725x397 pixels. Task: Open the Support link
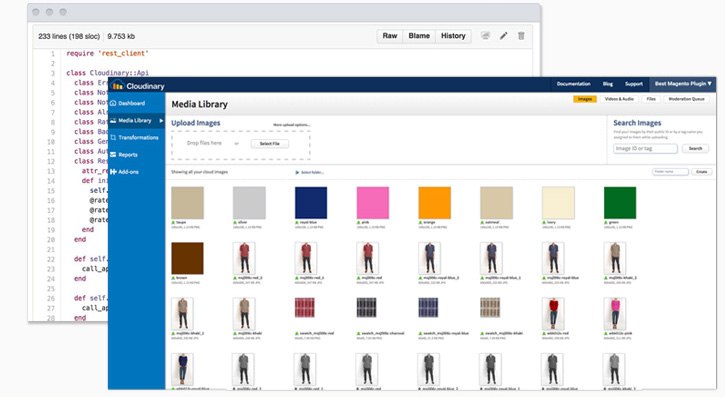tap(634, 84)
